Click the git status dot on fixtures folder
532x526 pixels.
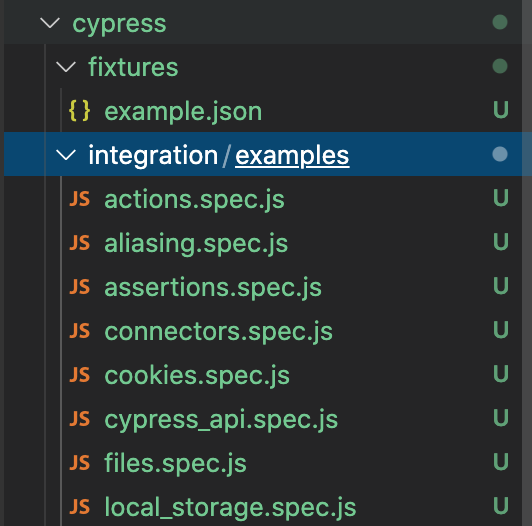[500, 66]
